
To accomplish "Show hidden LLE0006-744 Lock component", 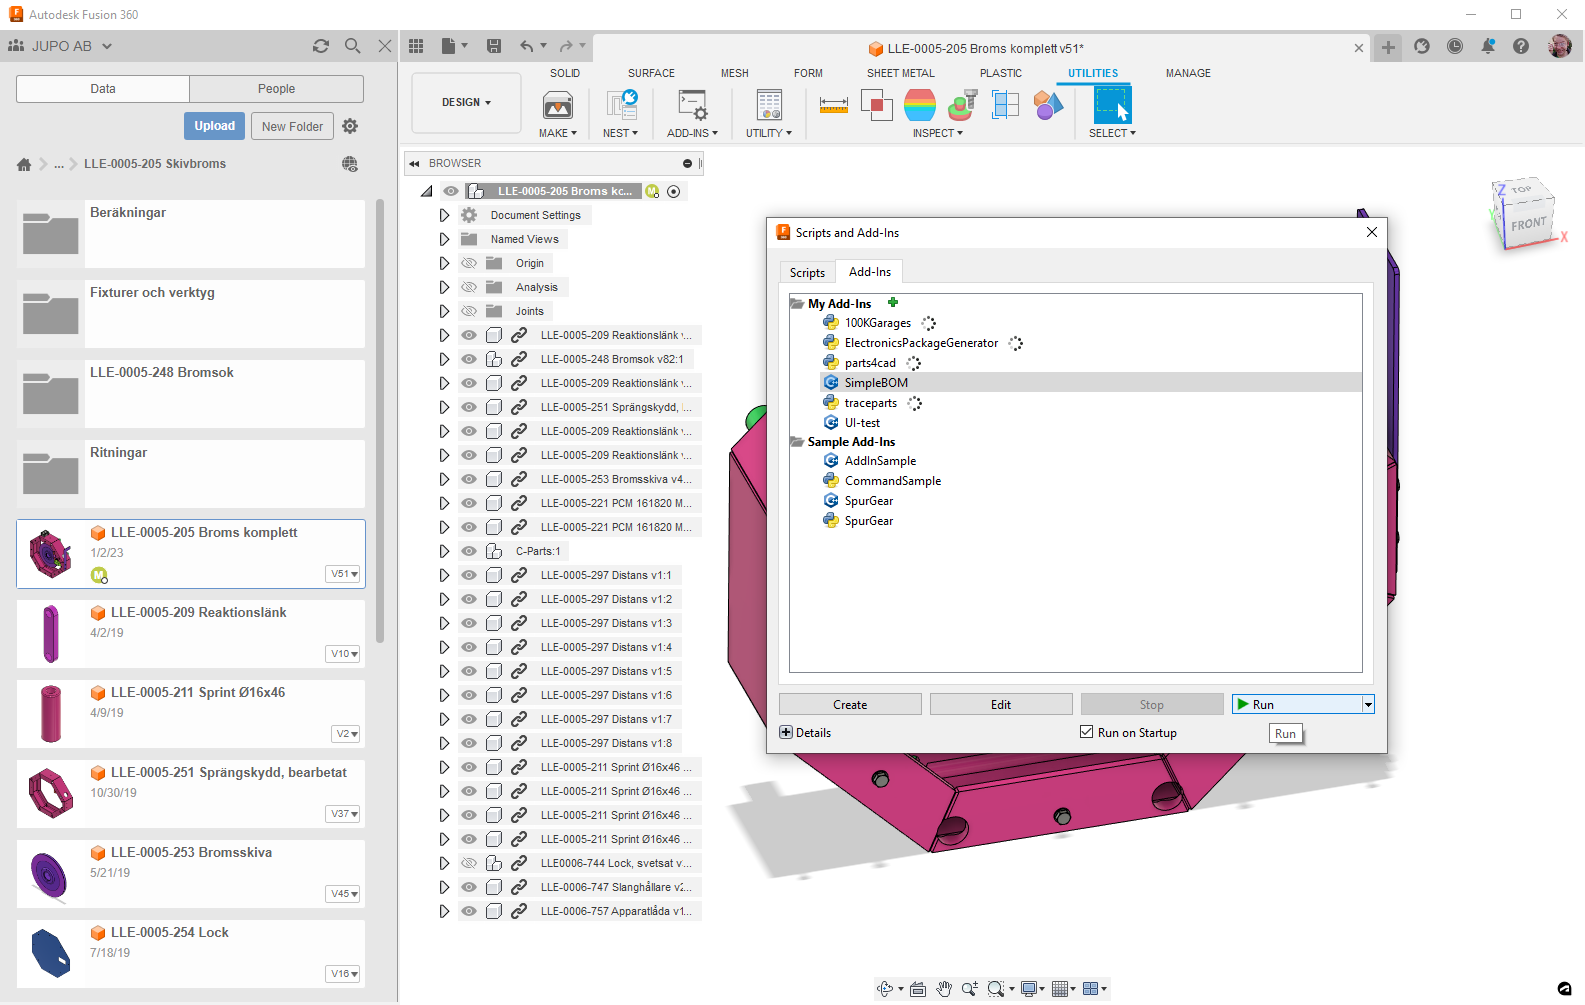I will 469,863.
